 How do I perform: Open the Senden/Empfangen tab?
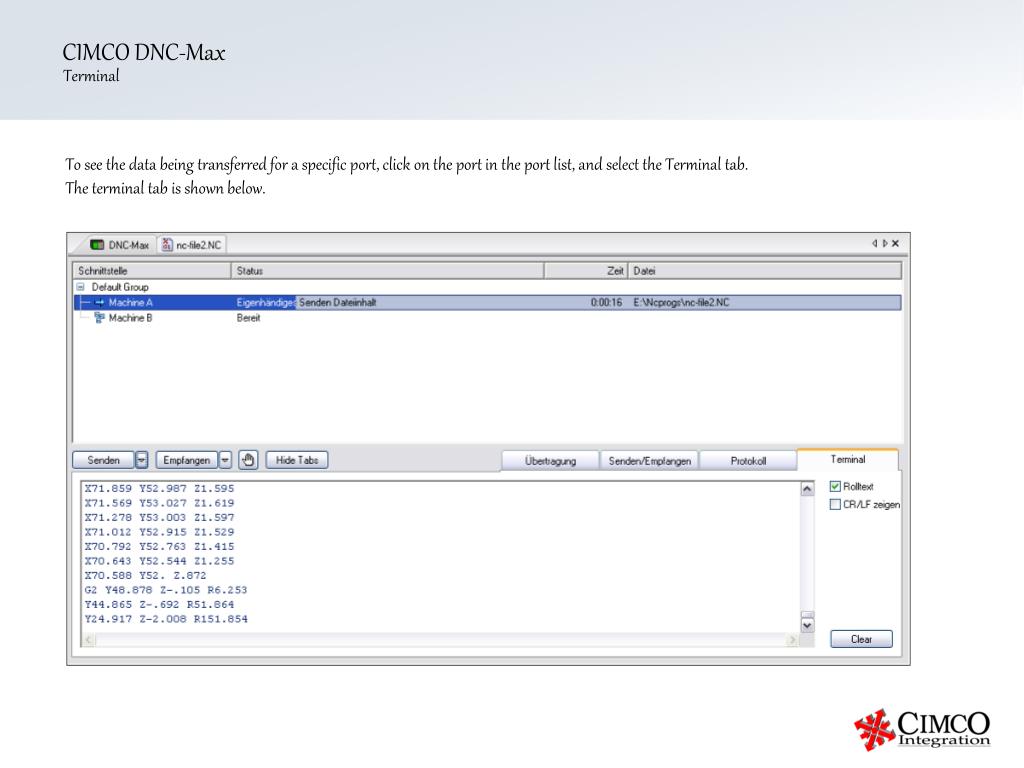[650, 460]
